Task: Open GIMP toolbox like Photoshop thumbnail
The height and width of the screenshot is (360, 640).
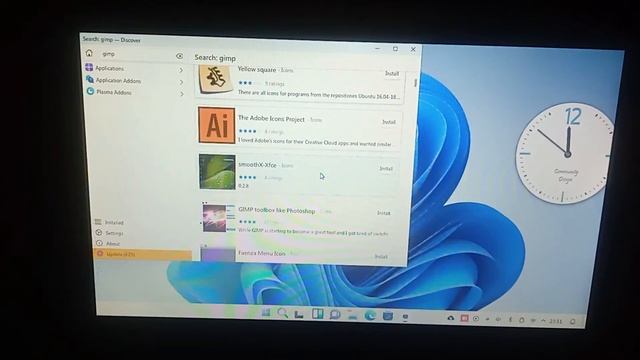Action: (x=218, y=218)
